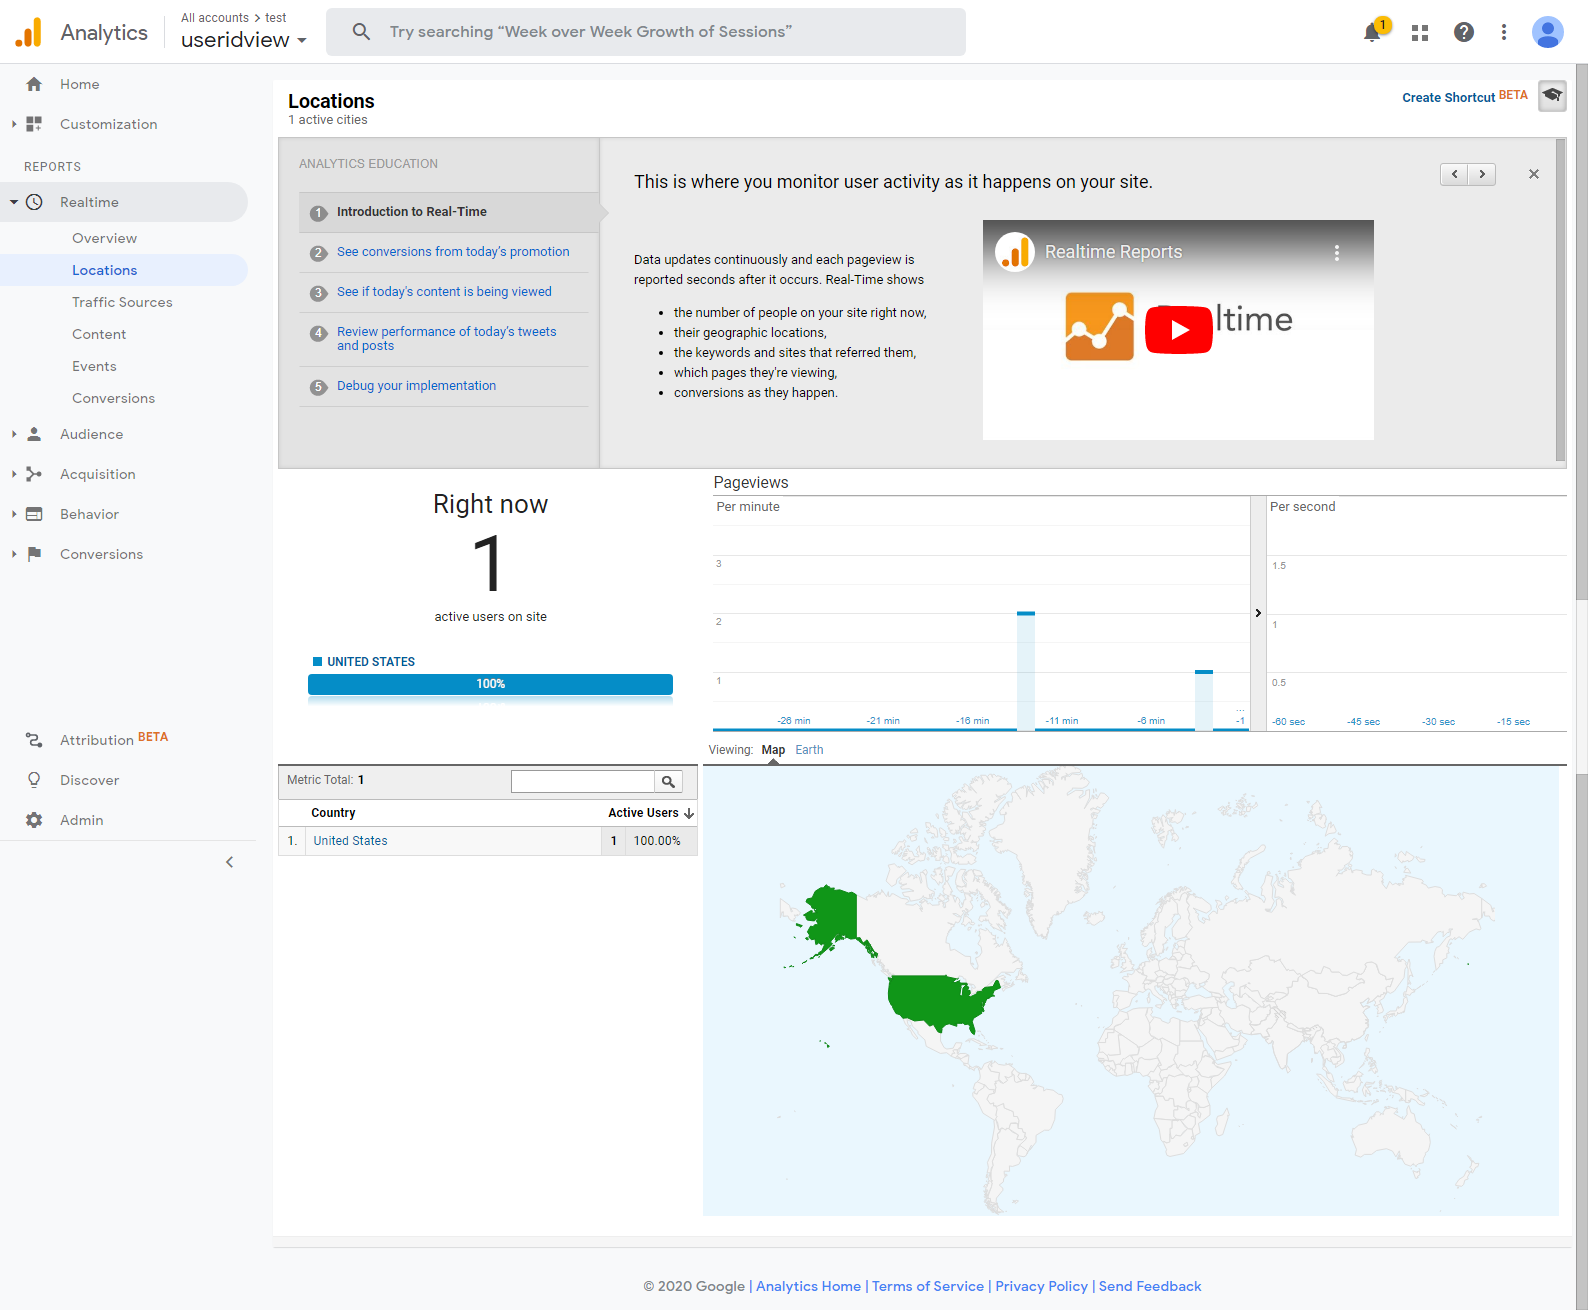
Task: Switch to Map view tab
Action: [773, 750]
